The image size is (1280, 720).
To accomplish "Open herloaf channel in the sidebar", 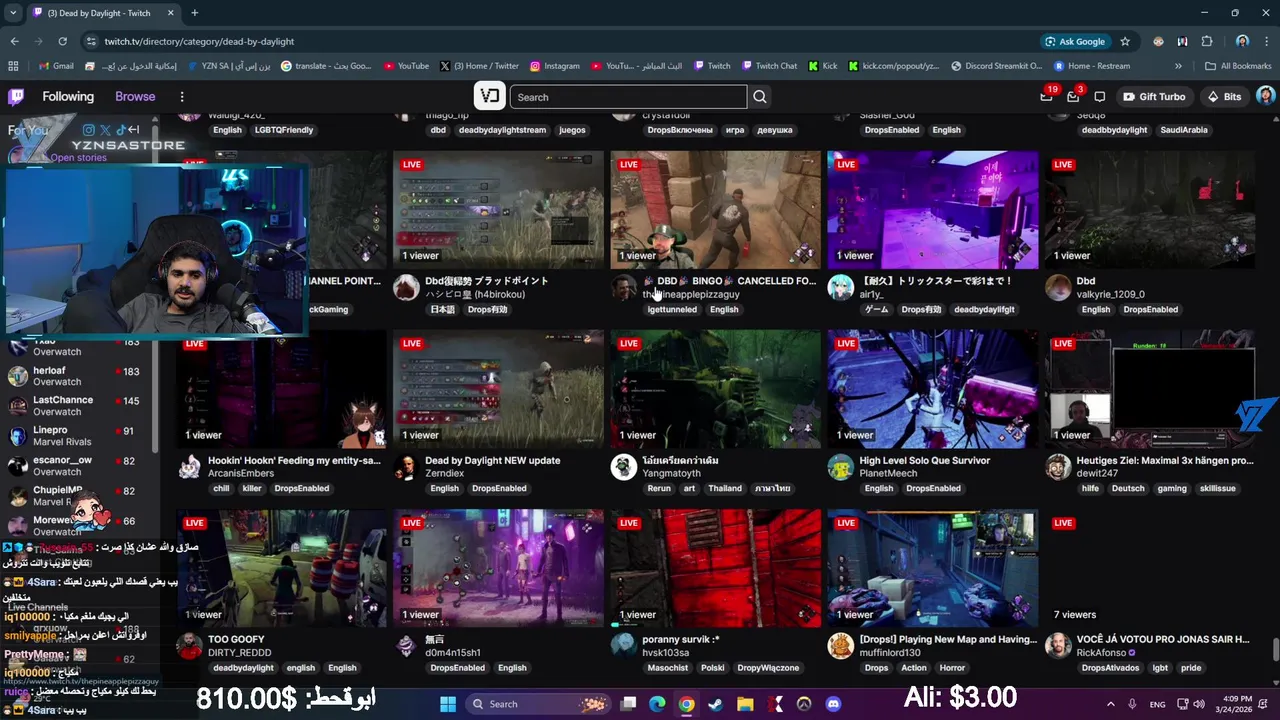I will tap(78, 376).
